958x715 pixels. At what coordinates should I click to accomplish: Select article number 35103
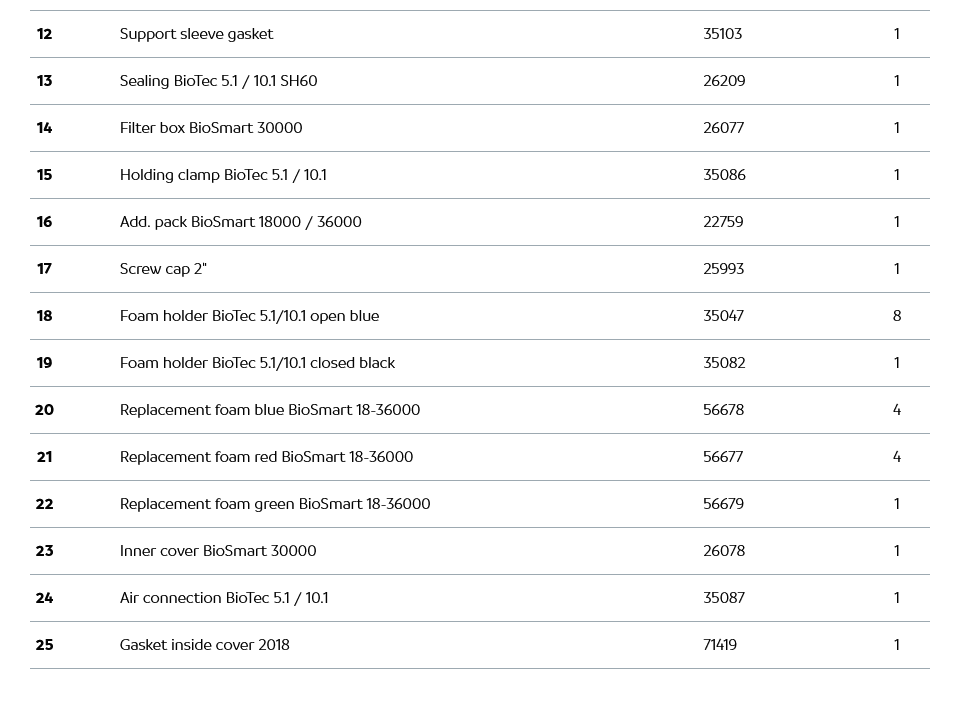point(722,34)
